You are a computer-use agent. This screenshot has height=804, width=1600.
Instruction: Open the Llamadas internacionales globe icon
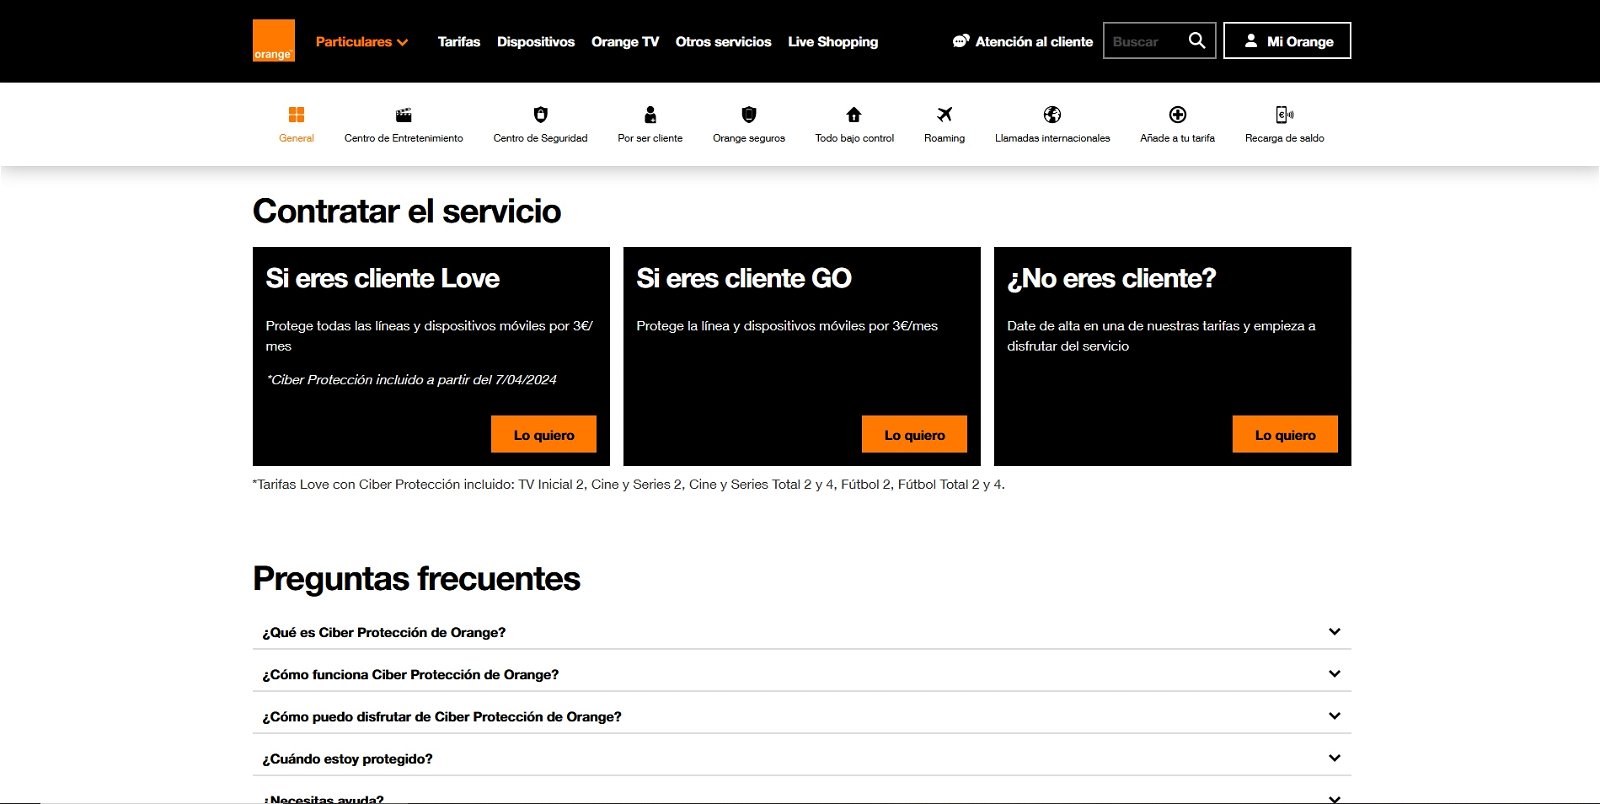point(1052,115)
